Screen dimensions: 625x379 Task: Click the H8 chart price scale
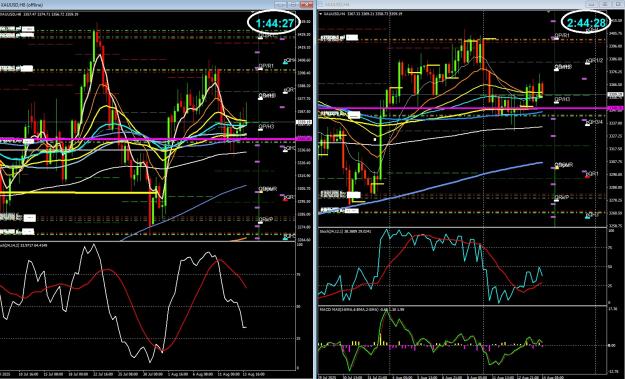point(305,126)
